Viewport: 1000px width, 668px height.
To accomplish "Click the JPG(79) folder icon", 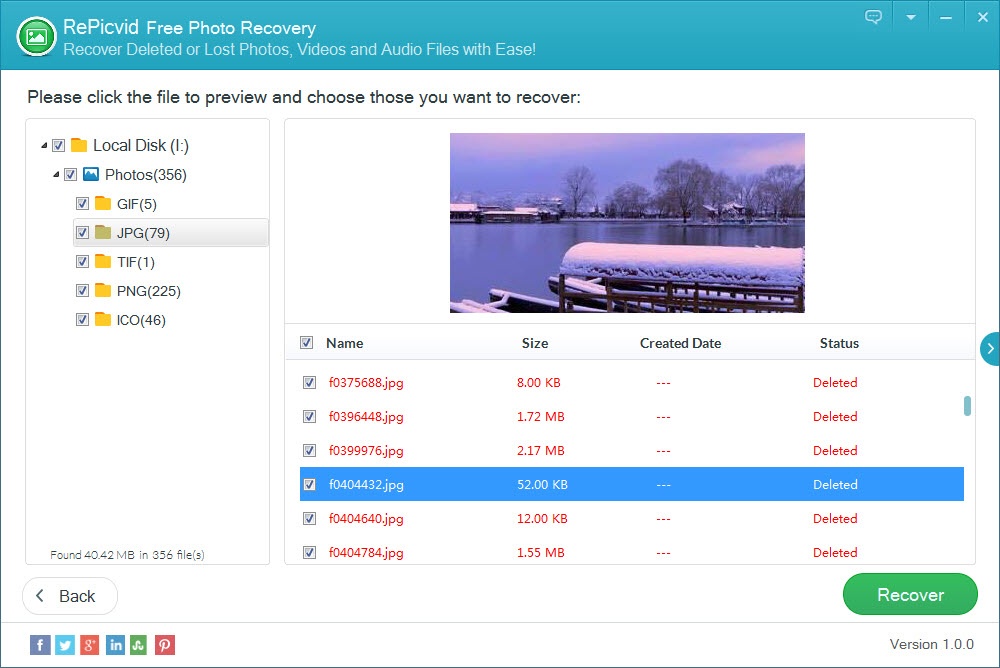I will tap(103, 232).
